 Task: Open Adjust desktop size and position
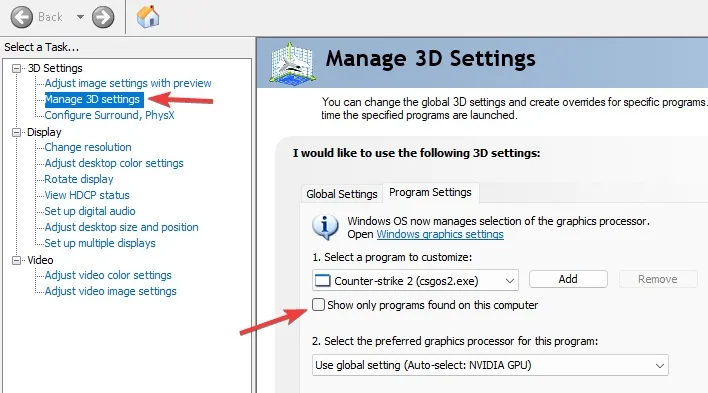121,227
